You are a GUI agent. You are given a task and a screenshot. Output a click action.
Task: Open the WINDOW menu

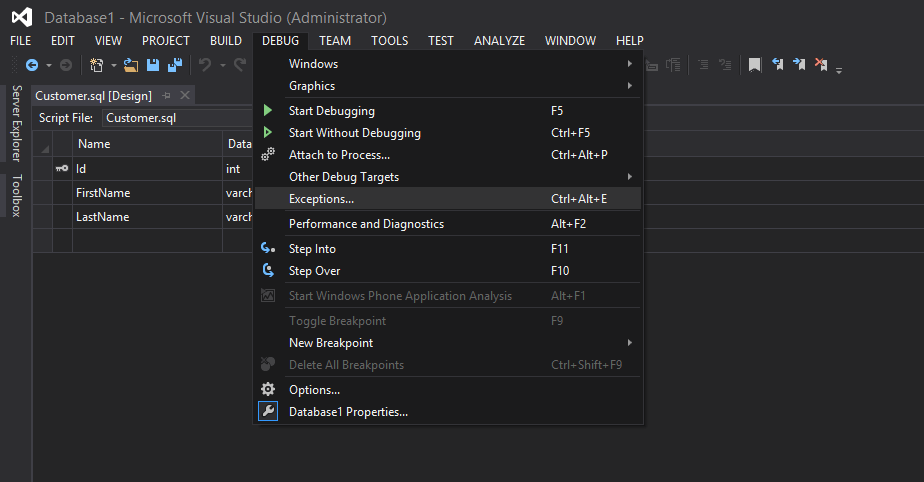point(570,41)
